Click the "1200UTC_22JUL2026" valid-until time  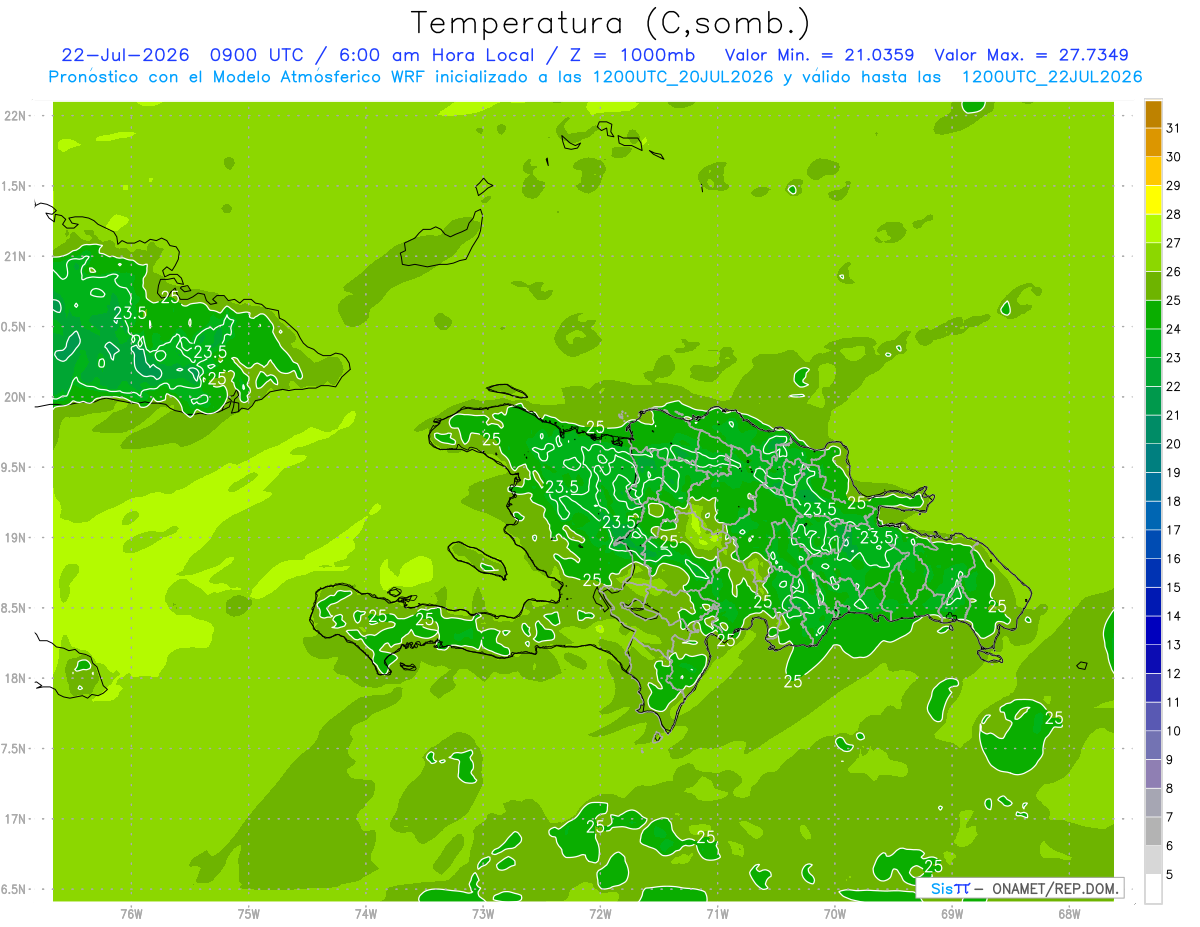click(1052, 77)
